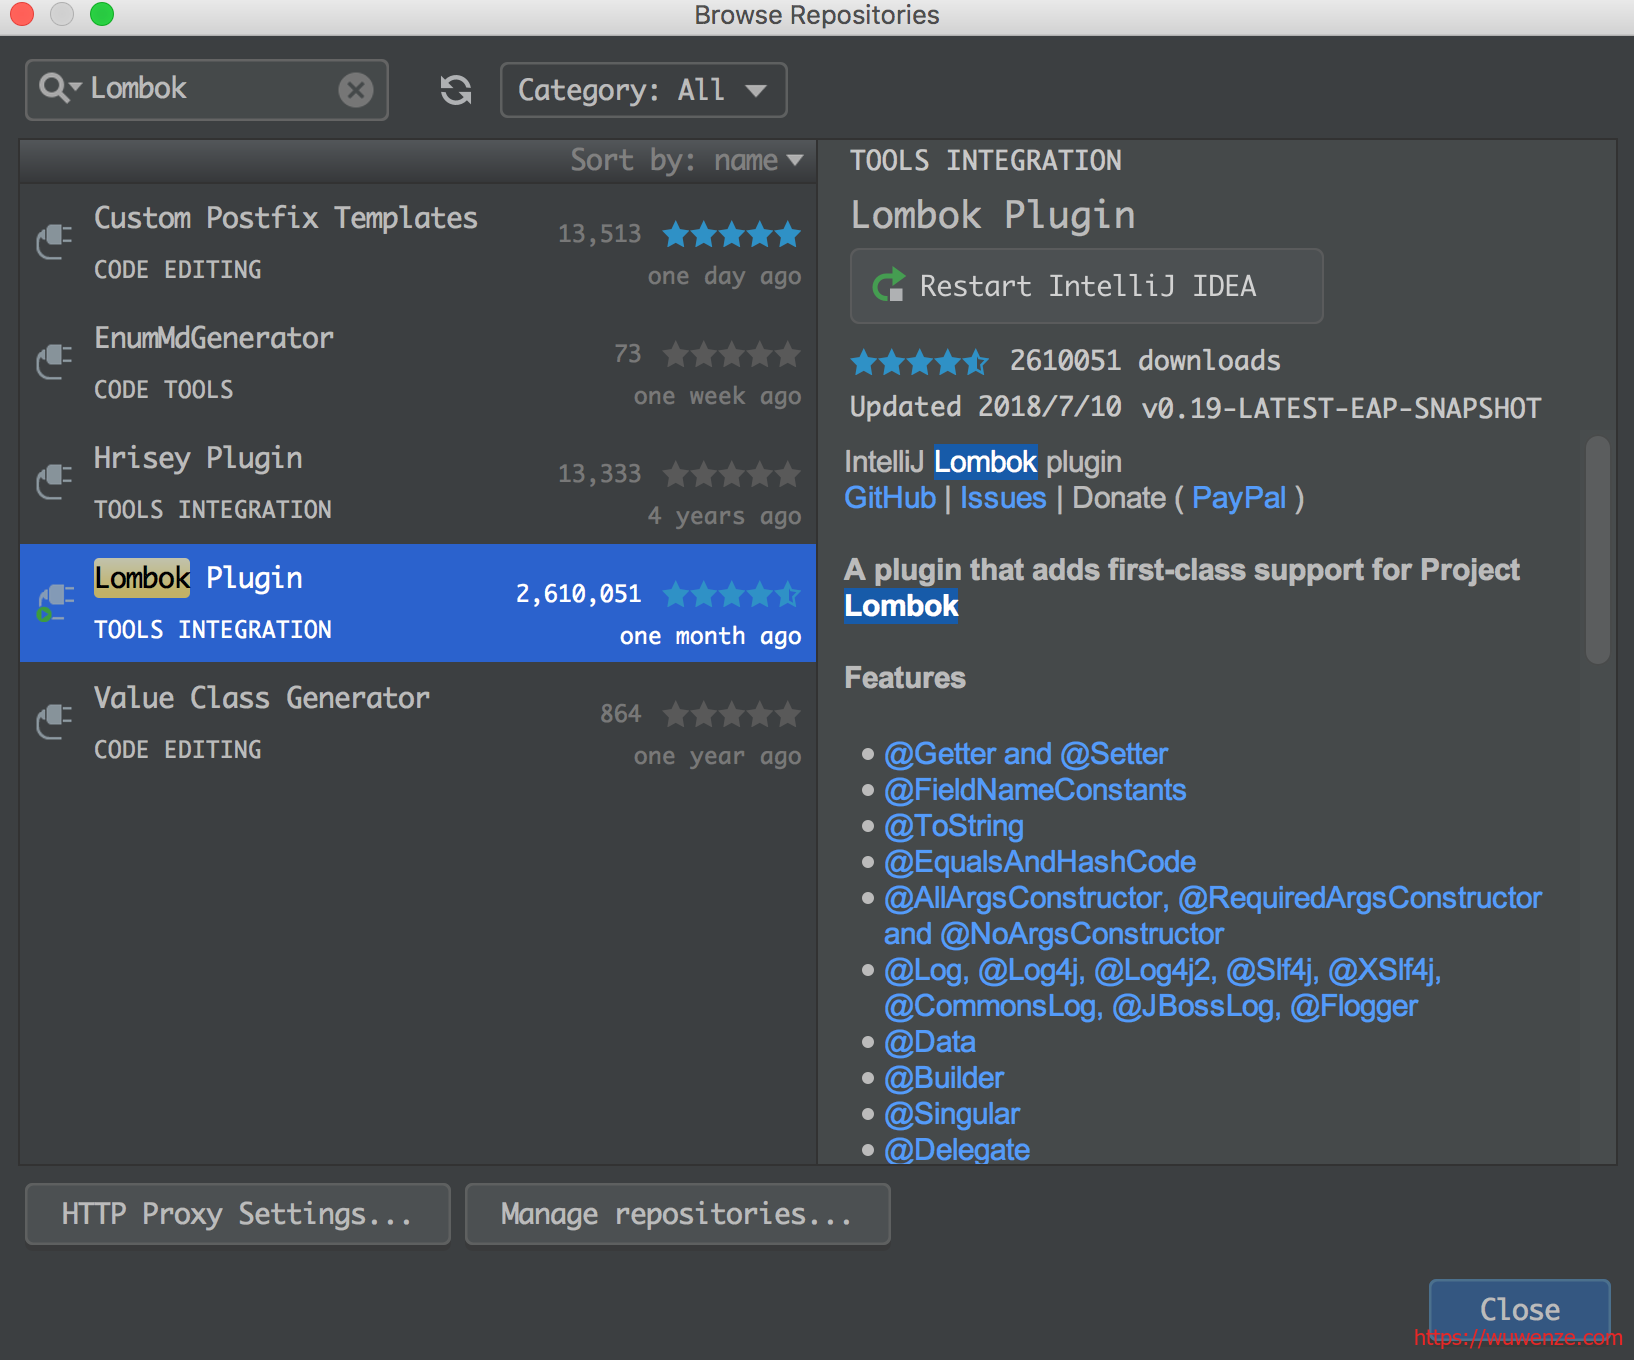
Task: Reload the plugin repository list
Action: (x=456, y=90)
